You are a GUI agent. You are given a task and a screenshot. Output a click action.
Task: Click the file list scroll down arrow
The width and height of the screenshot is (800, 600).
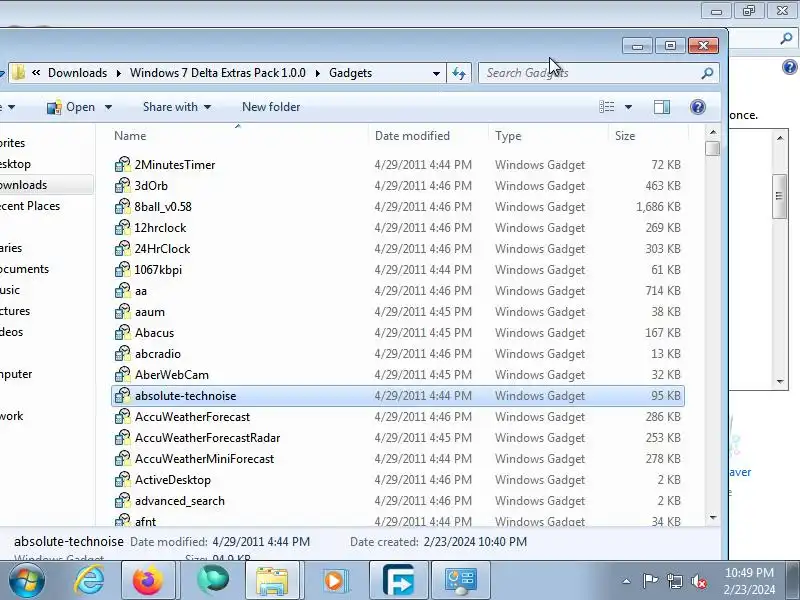click(x=713, y=518)
